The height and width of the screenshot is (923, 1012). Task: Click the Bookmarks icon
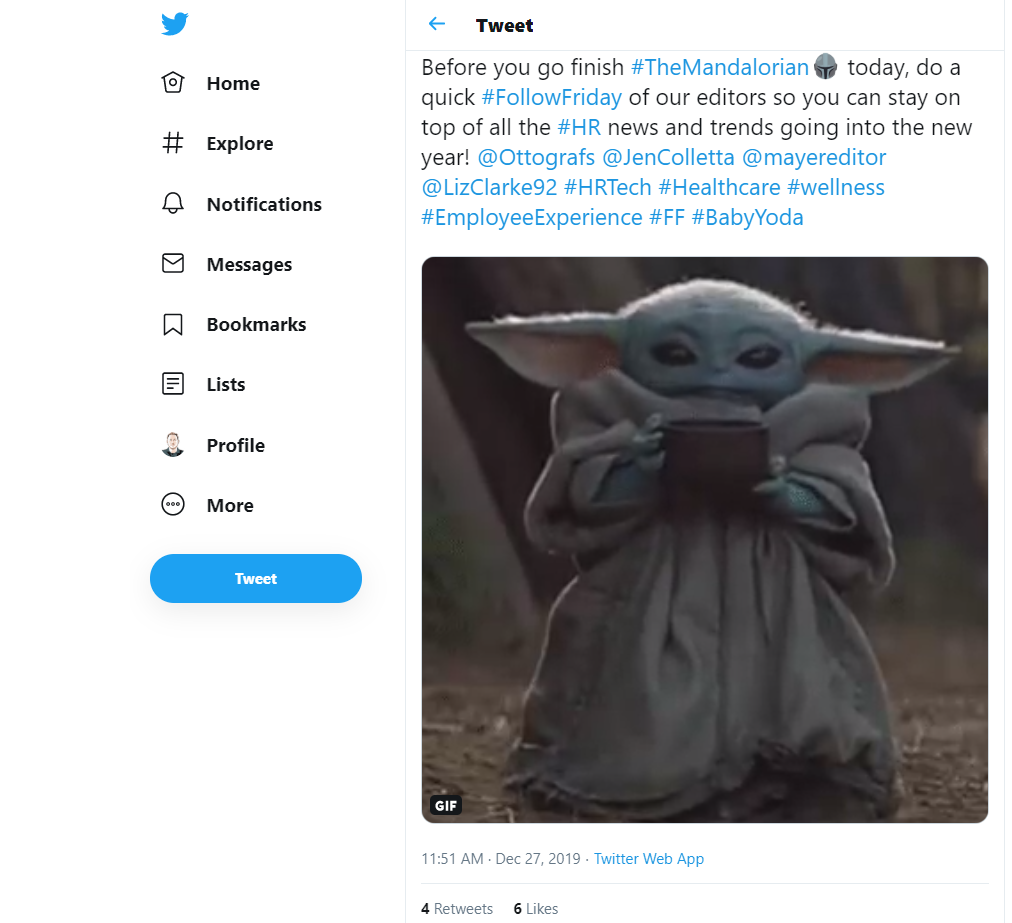coord(173,324)
